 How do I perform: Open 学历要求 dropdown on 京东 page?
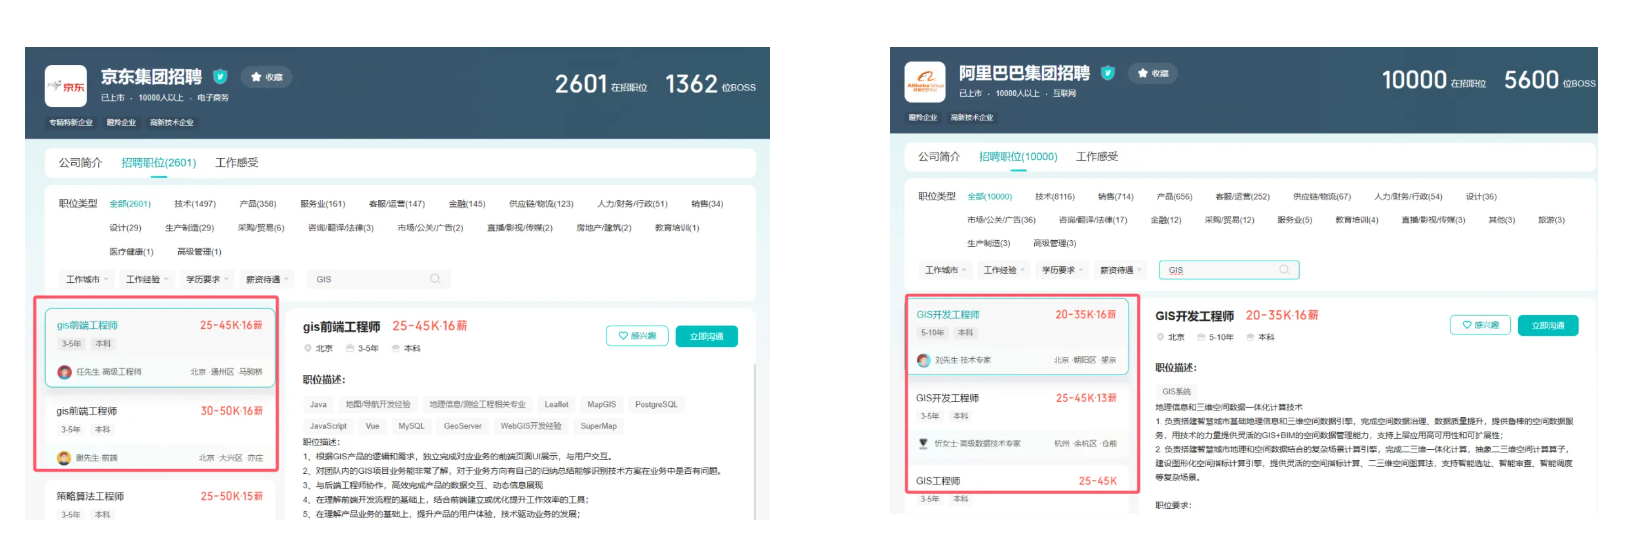tap(208, 279)
